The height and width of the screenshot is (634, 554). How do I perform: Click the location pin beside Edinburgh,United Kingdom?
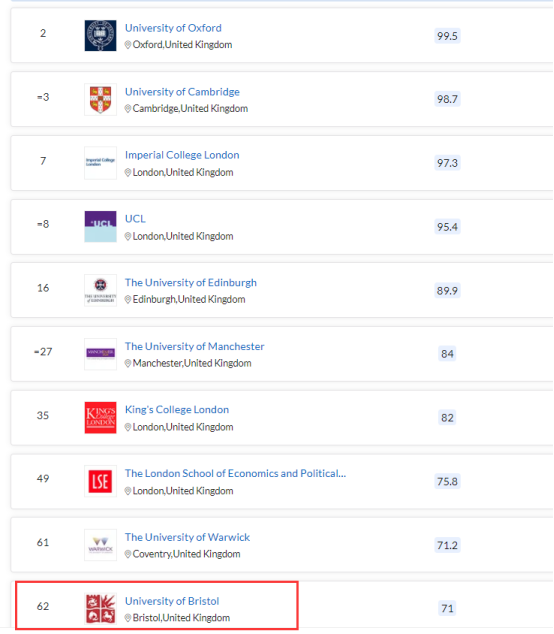[128, 300]
